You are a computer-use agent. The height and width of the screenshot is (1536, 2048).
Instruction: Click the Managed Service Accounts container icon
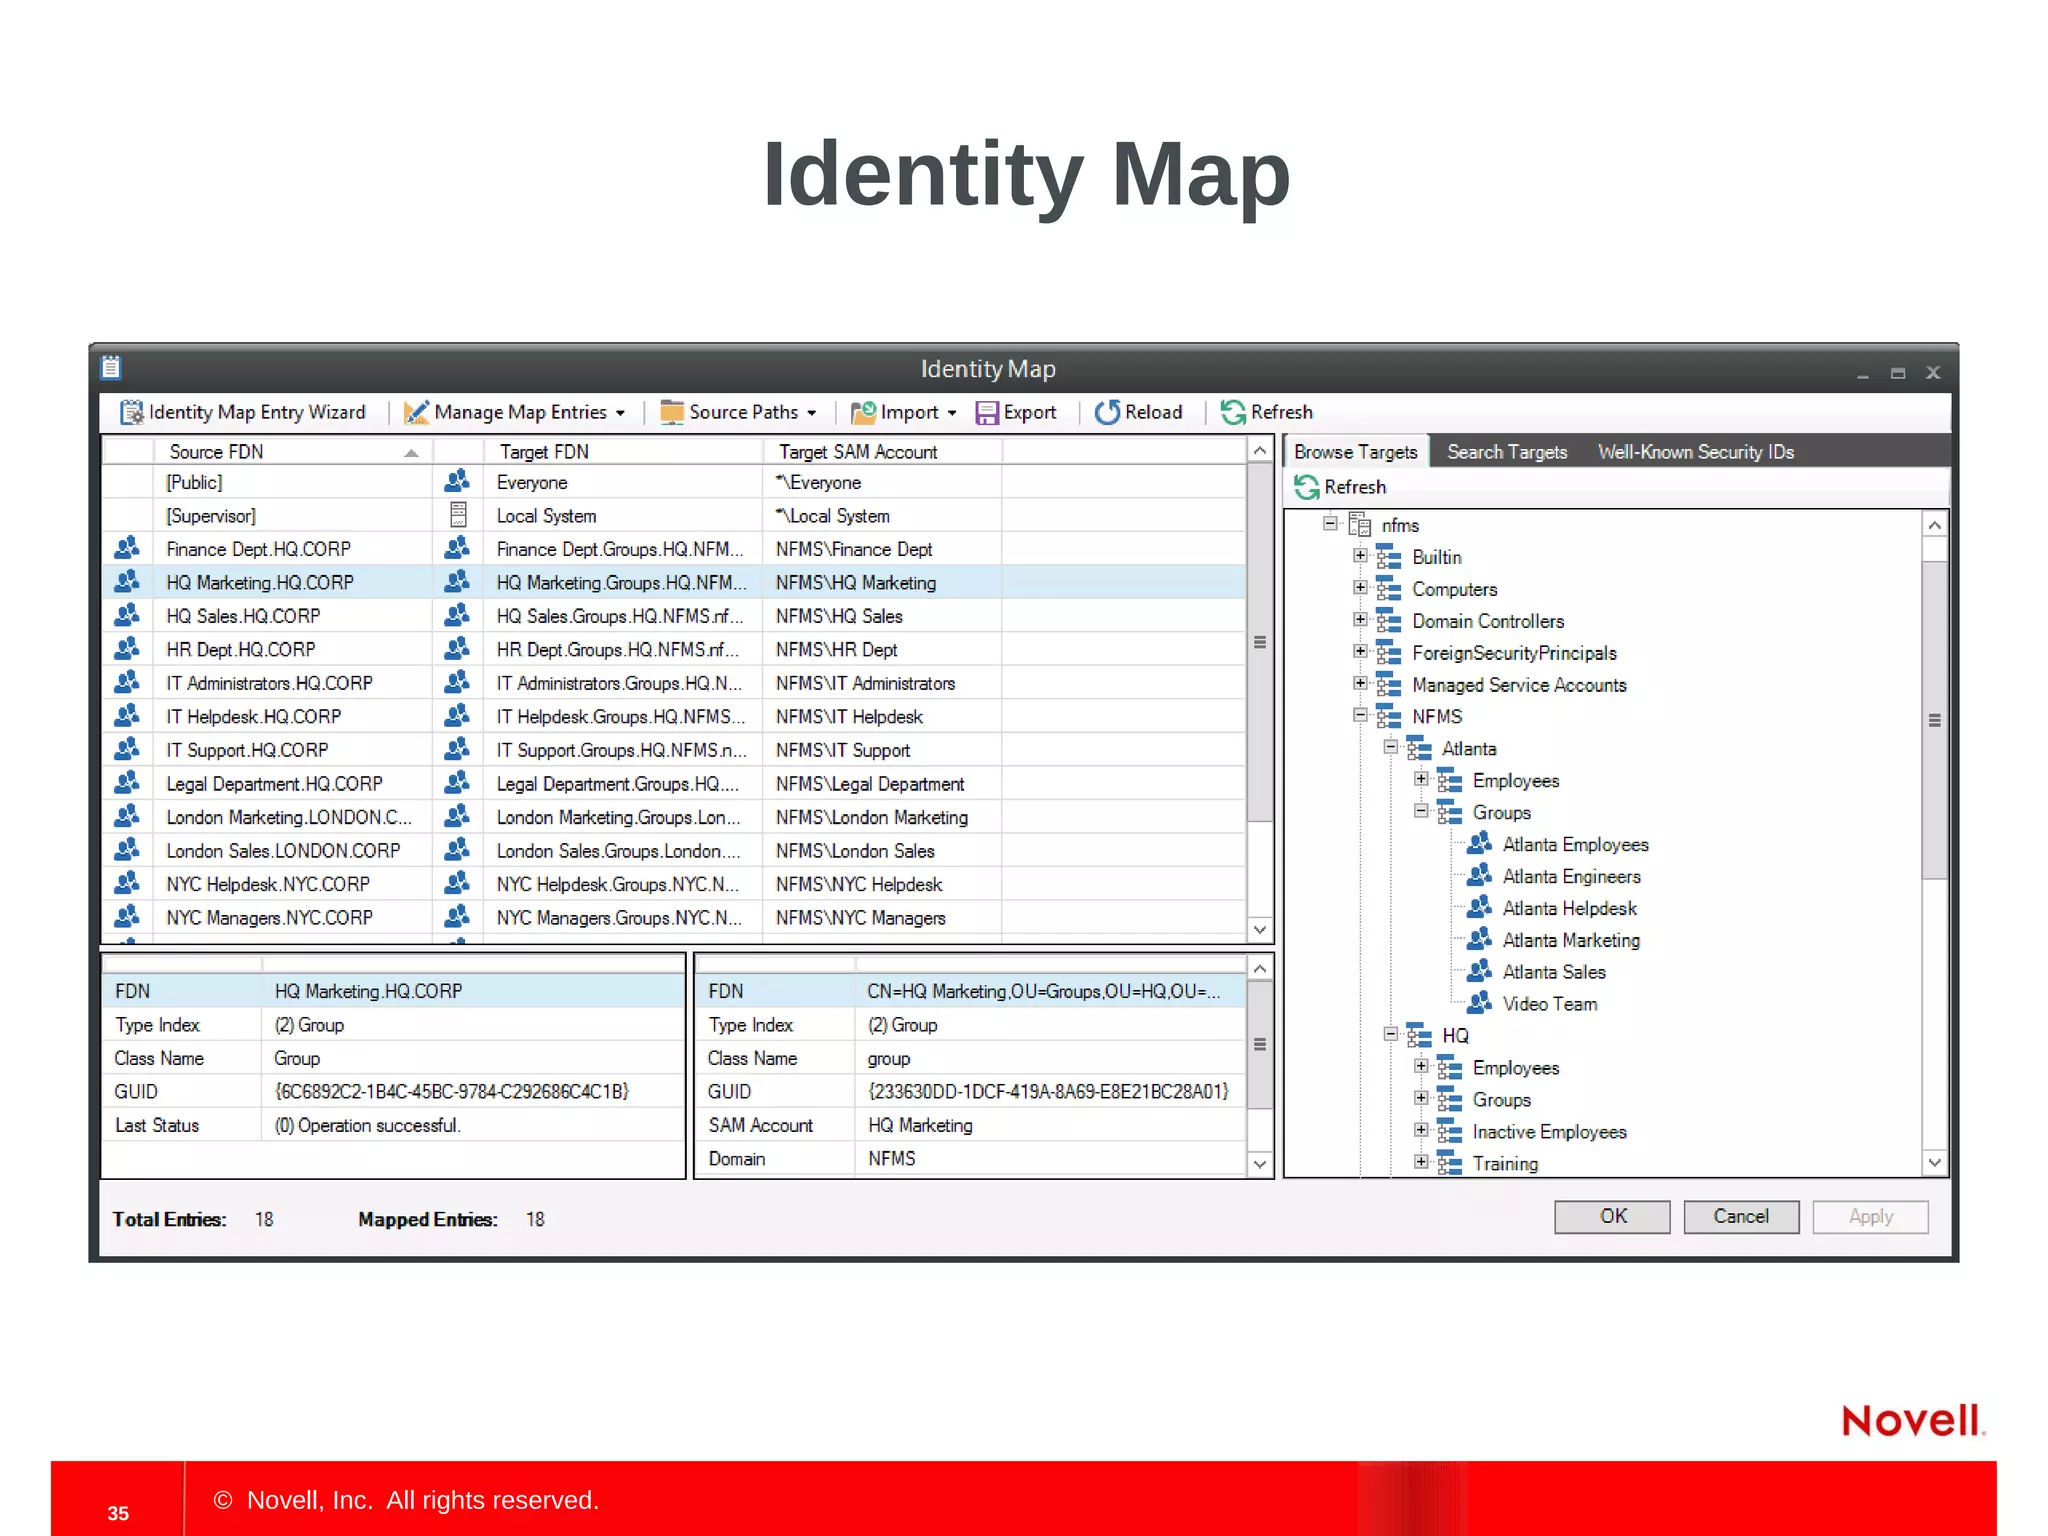coord(1389,685)
